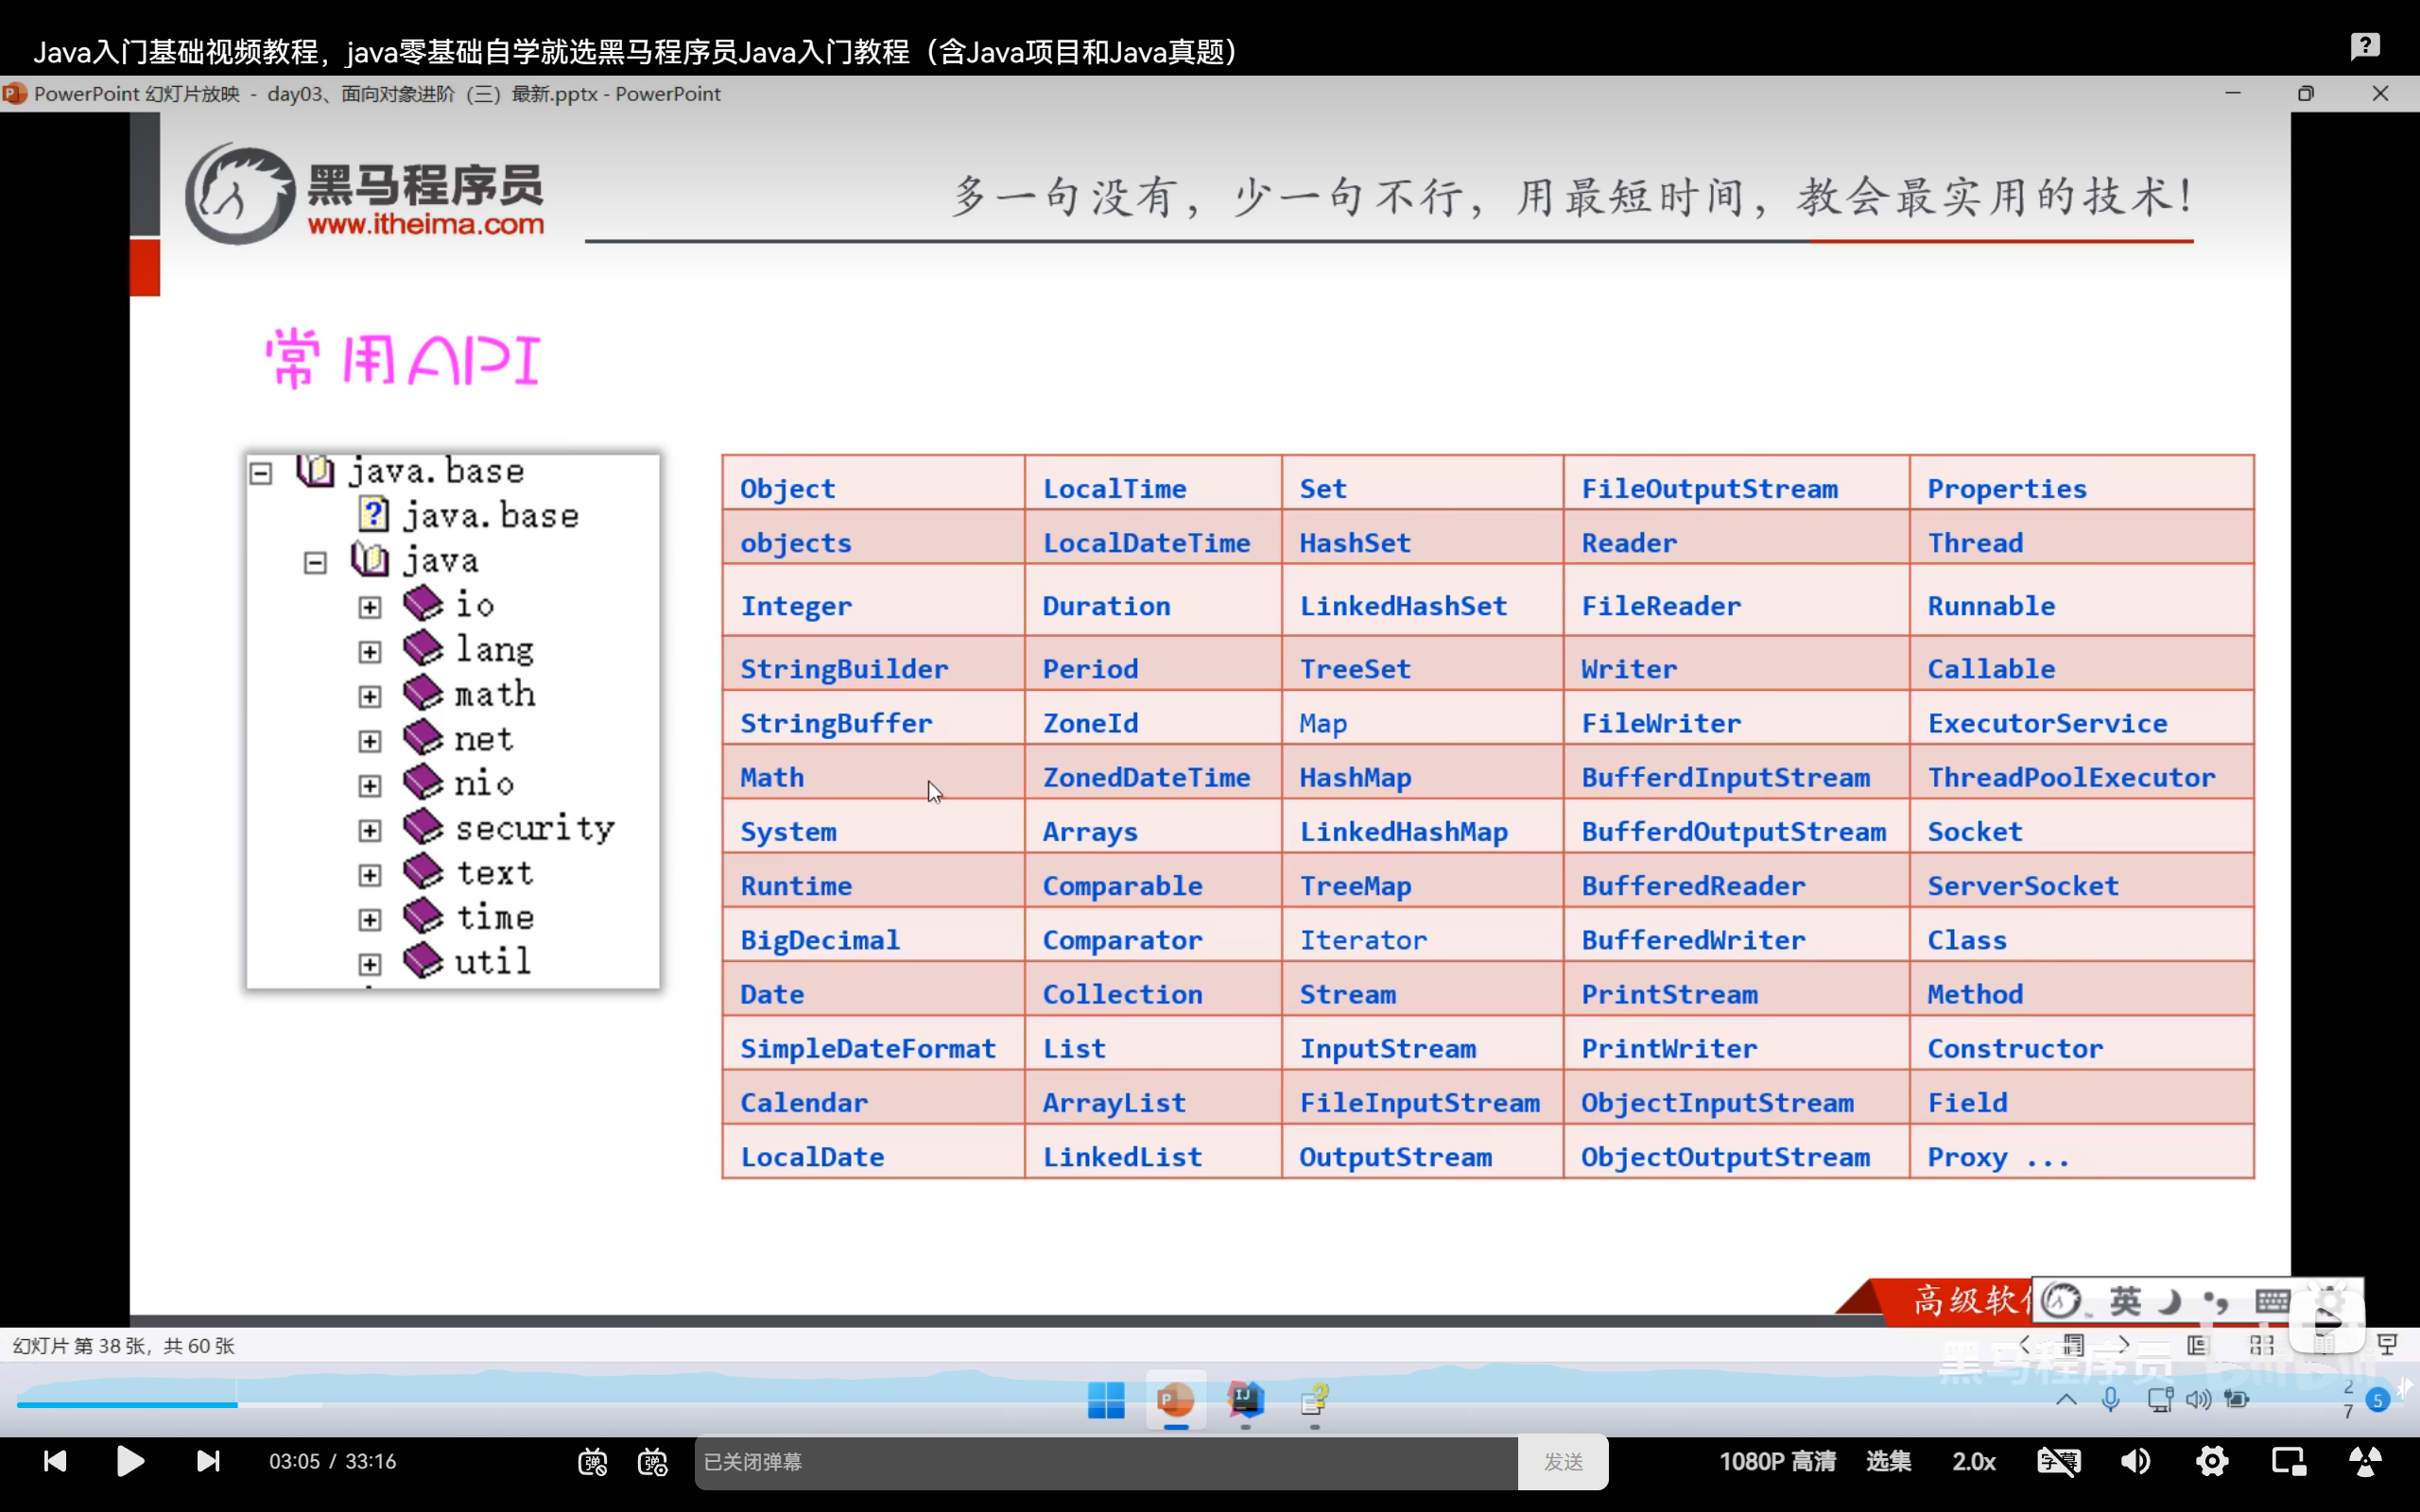Enable picture-in-picture mode icon
2420x1512 pixels.
2289,1461
